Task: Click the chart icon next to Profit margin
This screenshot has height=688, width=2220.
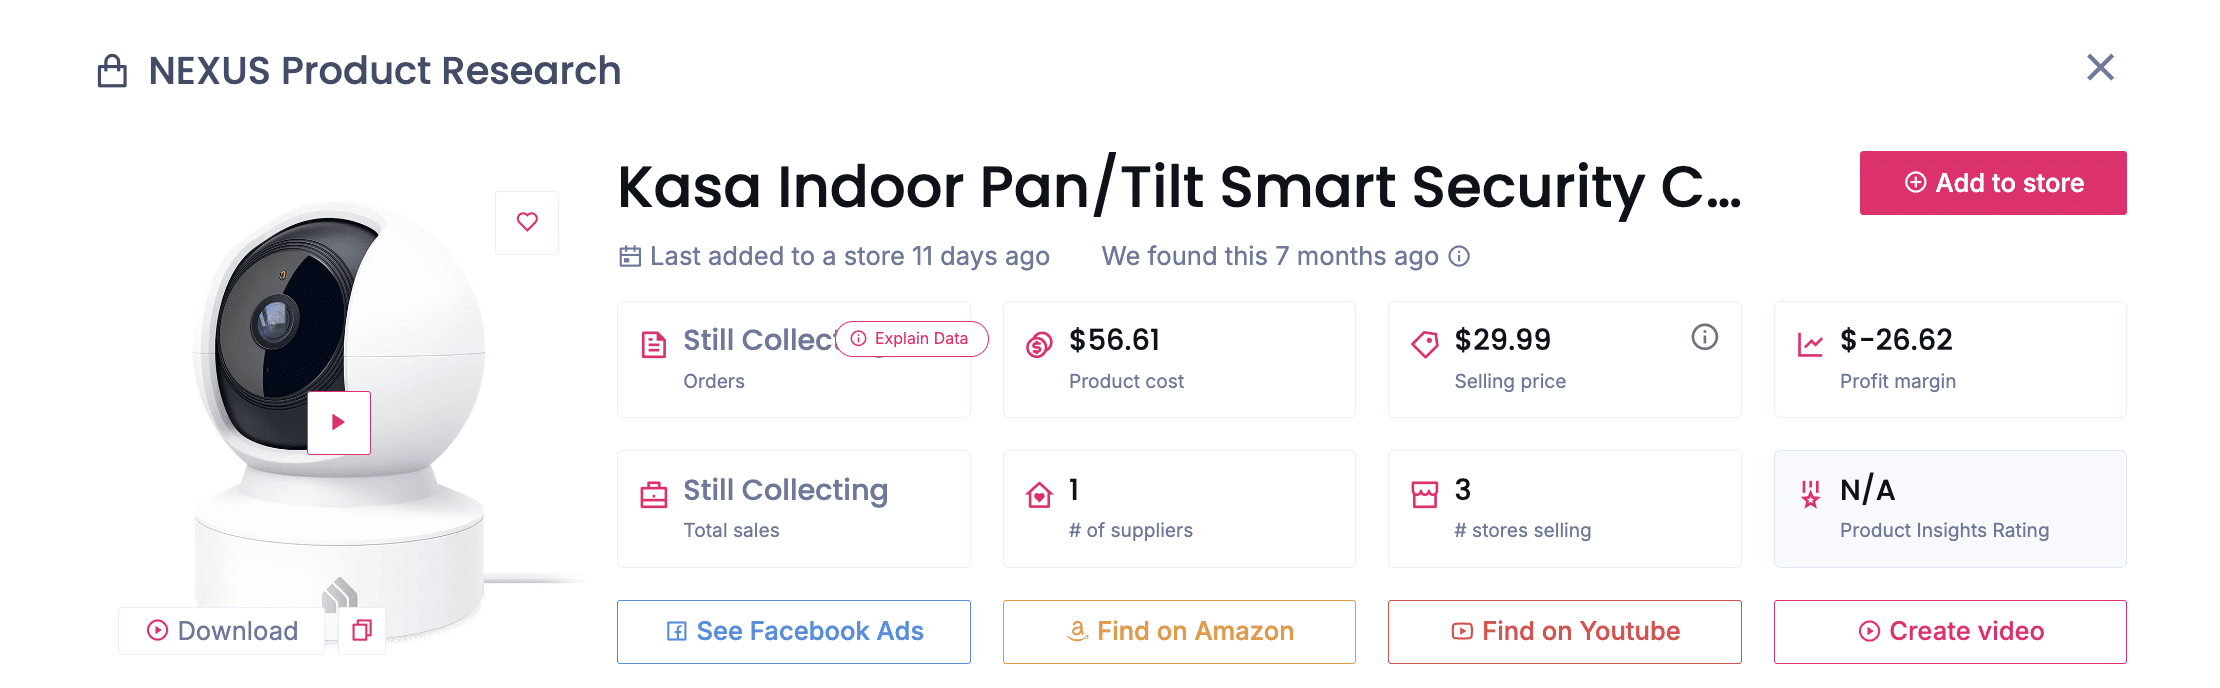Action: click(x=1808, y=343)
